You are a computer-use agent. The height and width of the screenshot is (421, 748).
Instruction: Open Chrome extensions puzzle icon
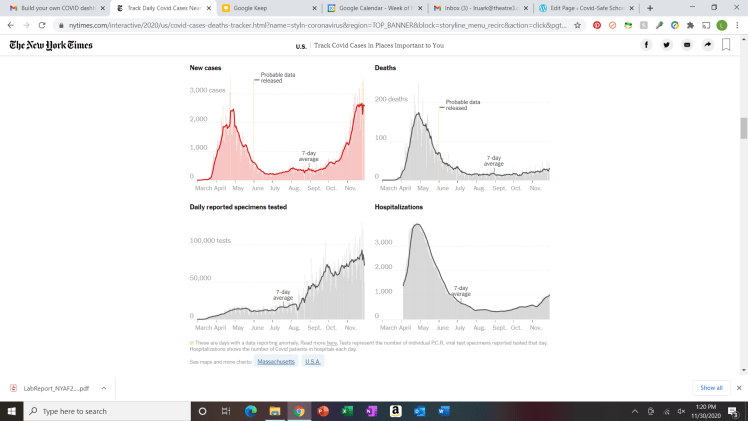690,25
